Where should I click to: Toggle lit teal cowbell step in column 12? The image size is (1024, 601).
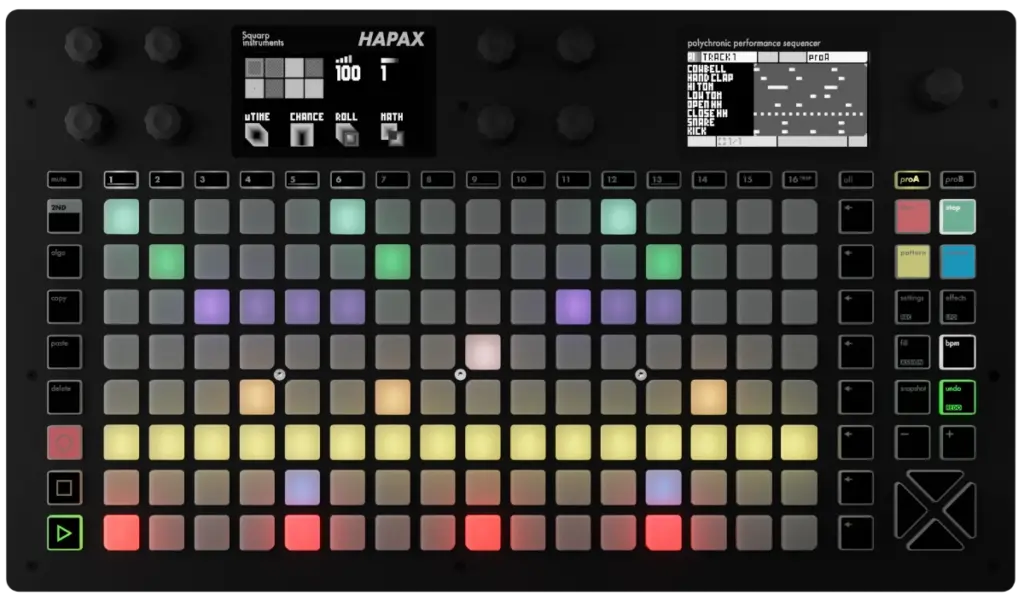[618, 217]
